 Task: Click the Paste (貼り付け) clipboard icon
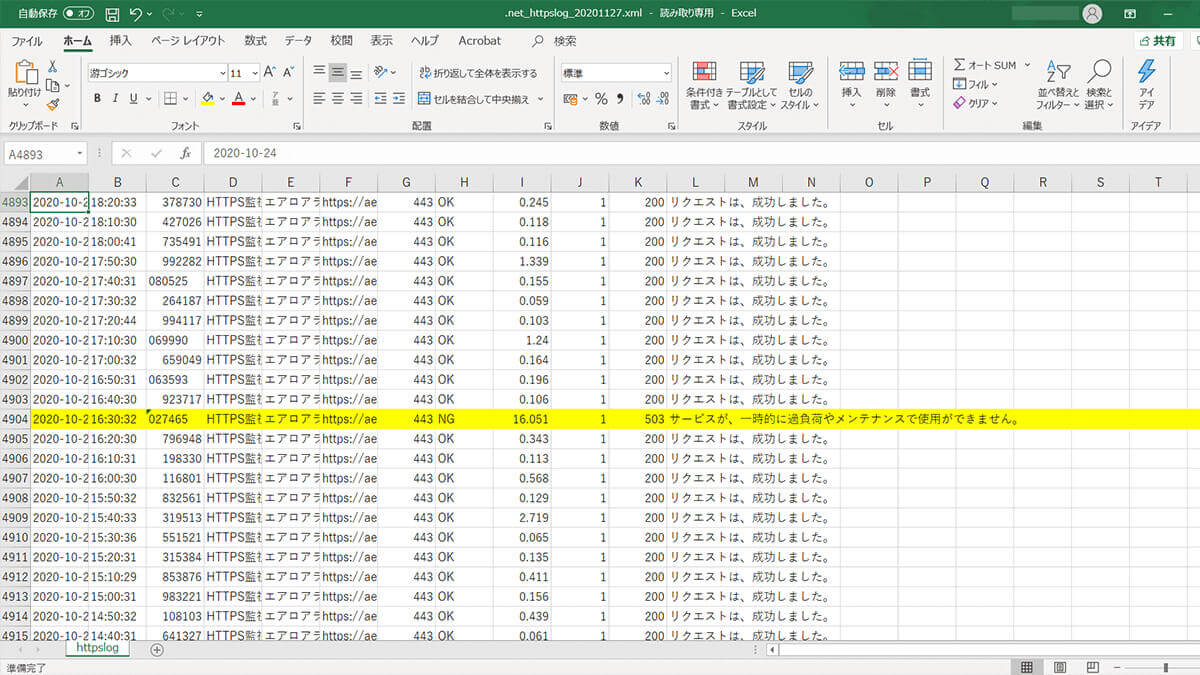(x=25, y=72)
